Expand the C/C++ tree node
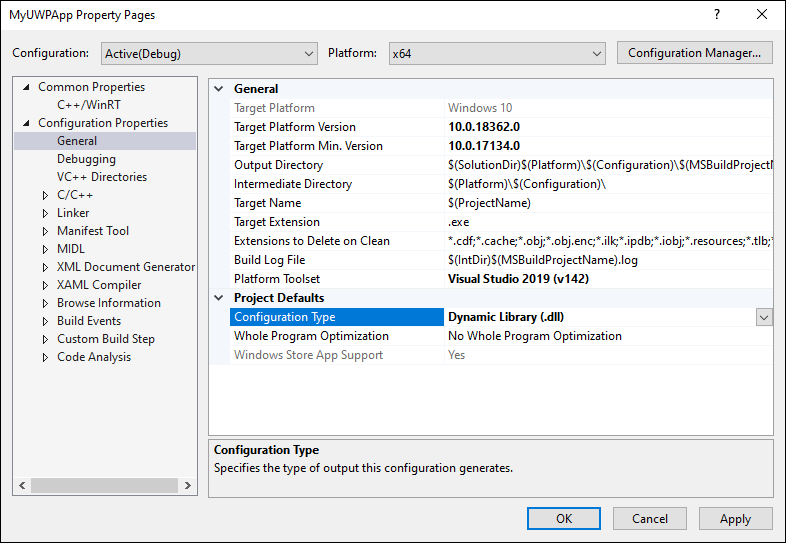The image size is (786, 543). pos(45,195)
